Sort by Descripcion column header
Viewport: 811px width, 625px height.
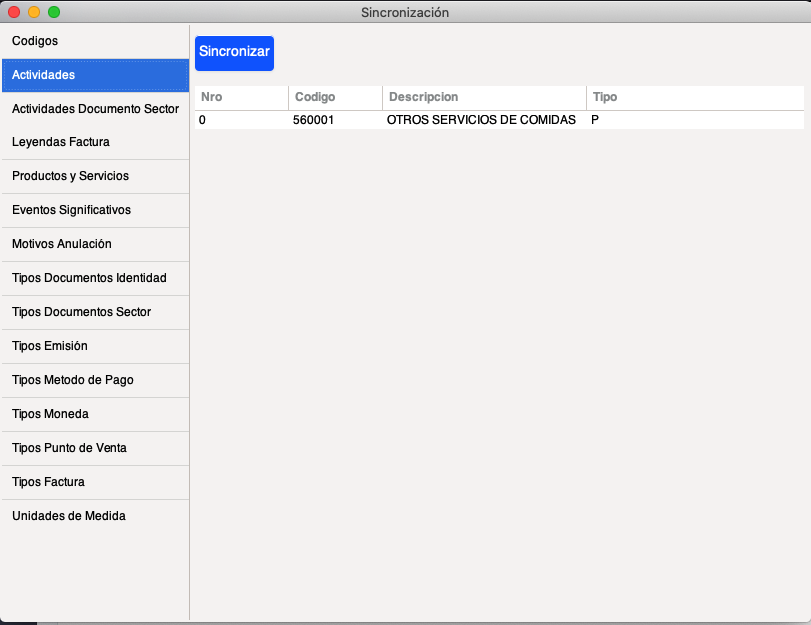coord(484,98)
